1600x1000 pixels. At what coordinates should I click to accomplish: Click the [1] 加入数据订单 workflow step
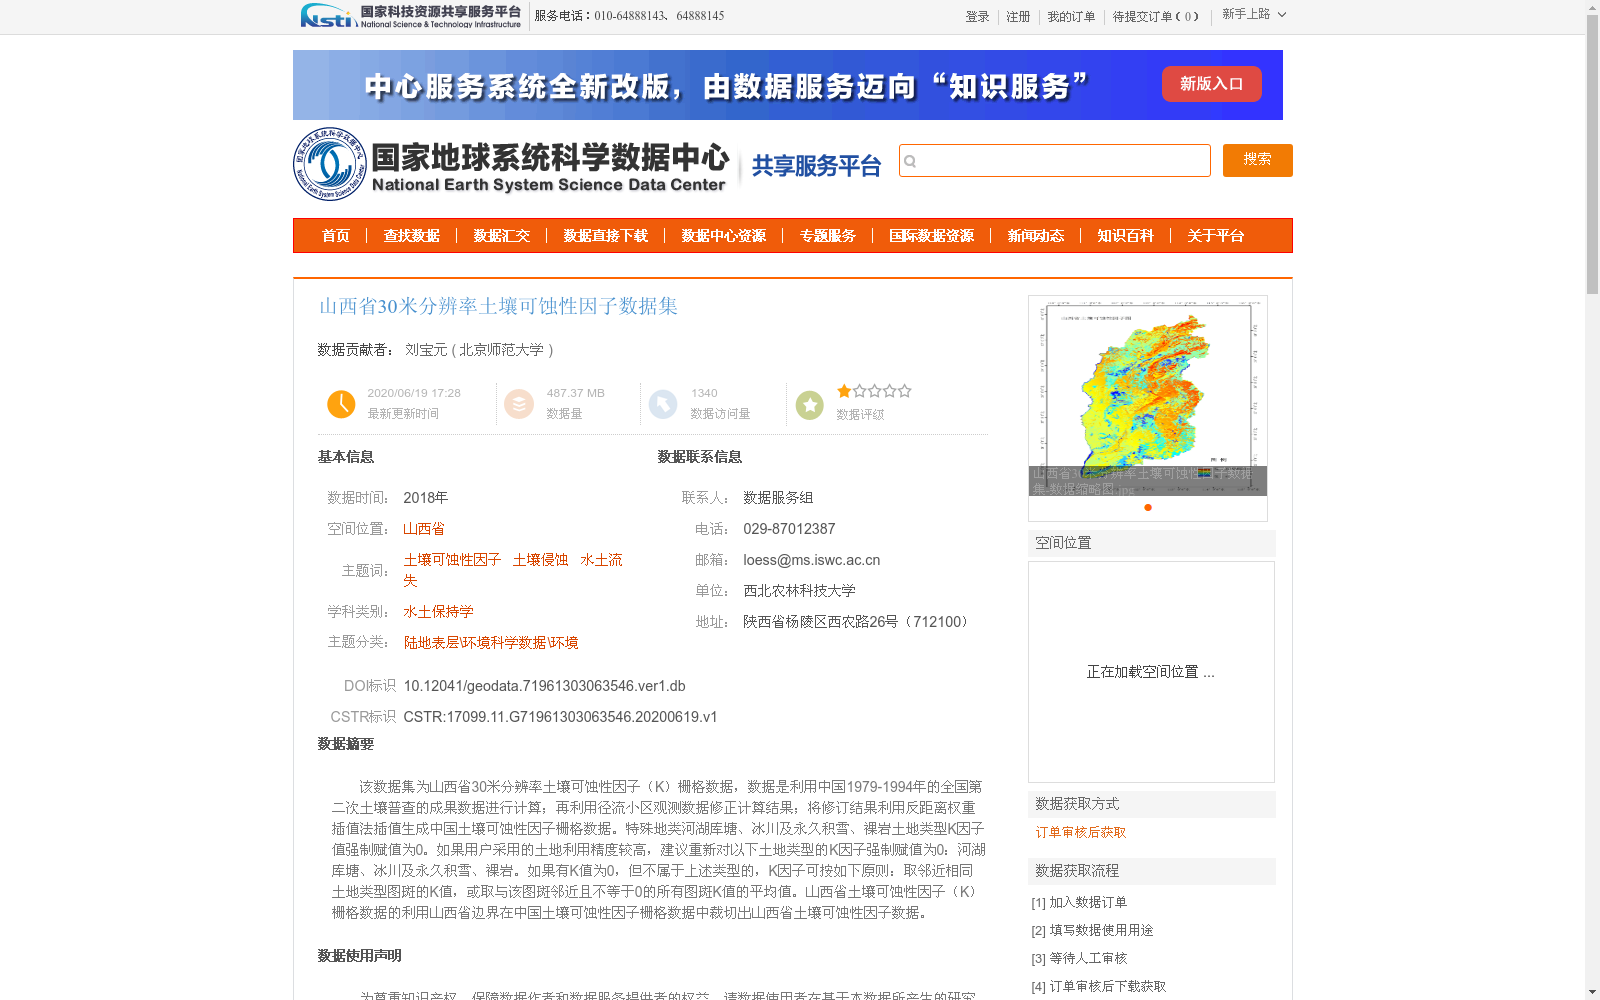1079,902
